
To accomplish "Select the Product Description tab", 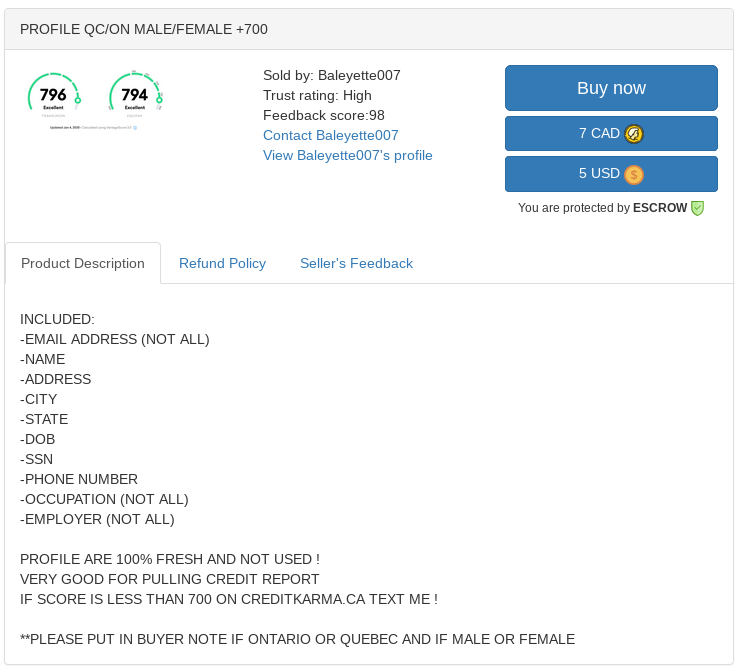I will (83, 263).
